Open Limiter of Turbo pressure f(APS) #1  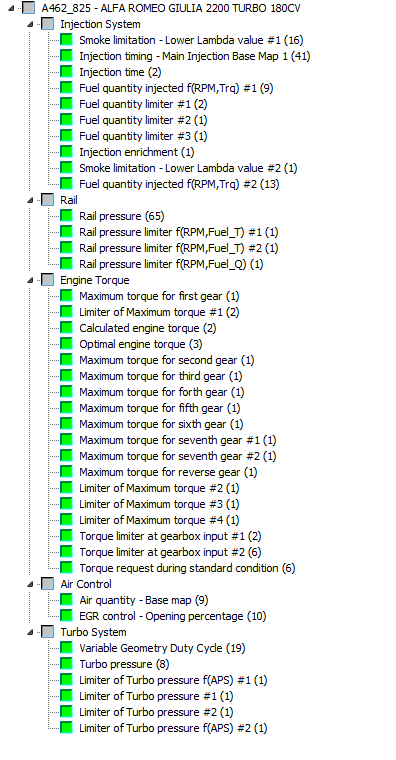(x=173, y=680)
